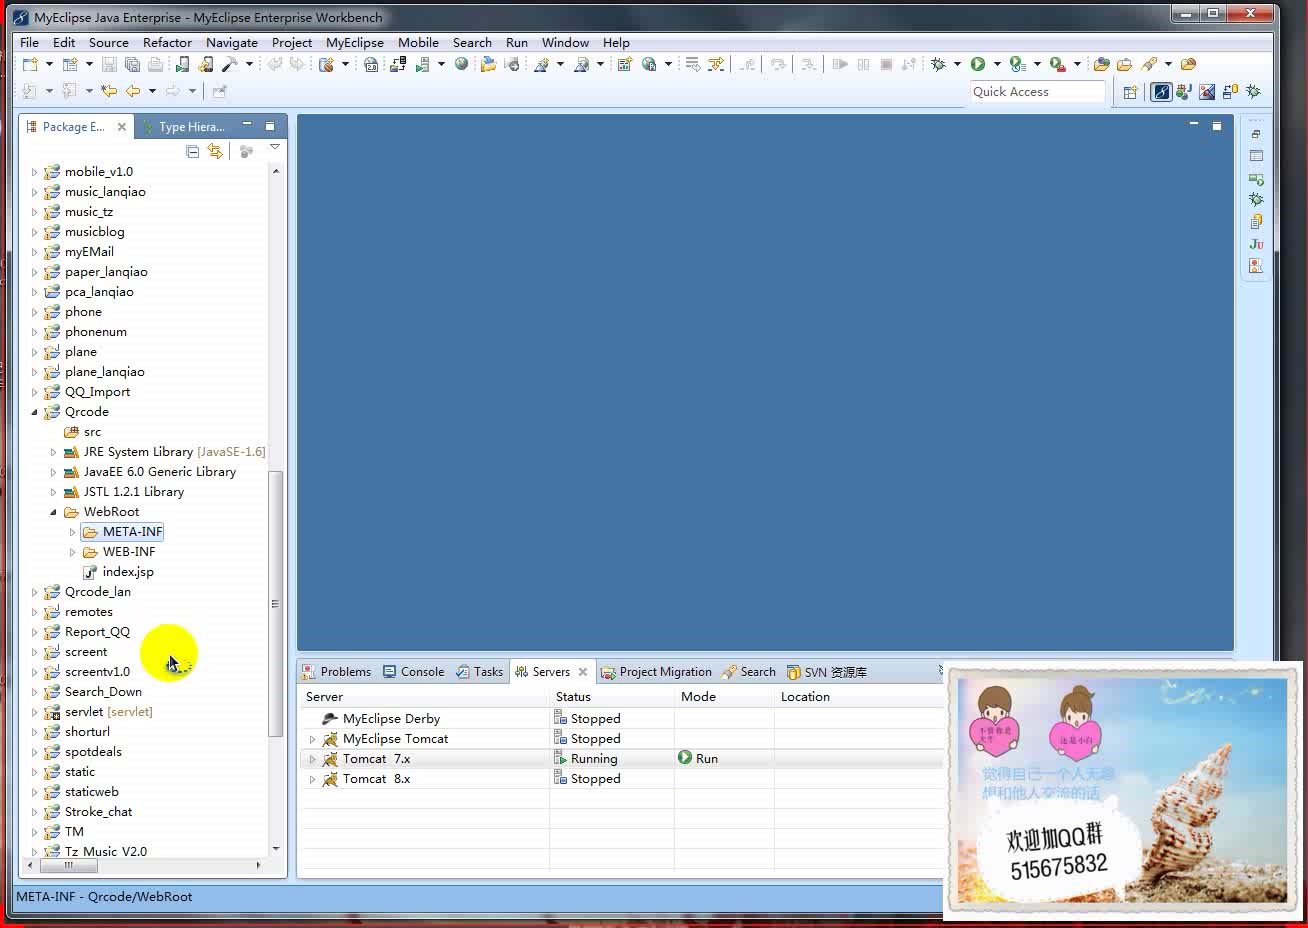Click the green Run toolbar button
The width and height of the screenshot is (1308, 928).
coord(978,64)
